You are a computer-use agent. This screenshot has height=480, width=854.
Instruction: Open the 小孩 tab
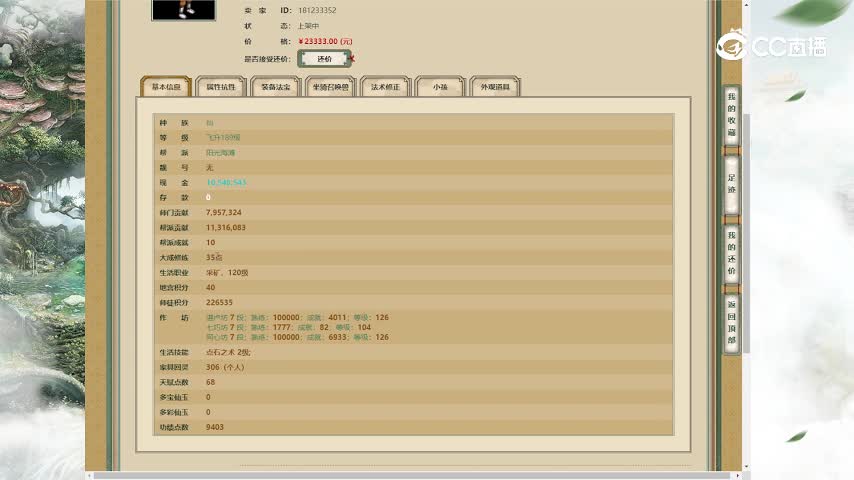coord(440,87)
